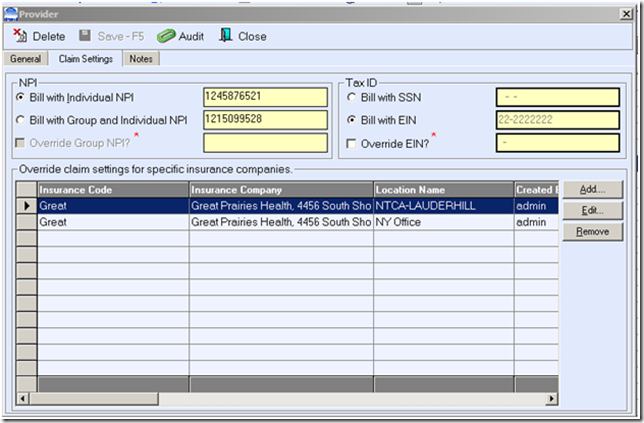This screenshot has height=423, width=644.
Task: Click the right arrow of the horizontal scrollbar
Action: point(552,398)
